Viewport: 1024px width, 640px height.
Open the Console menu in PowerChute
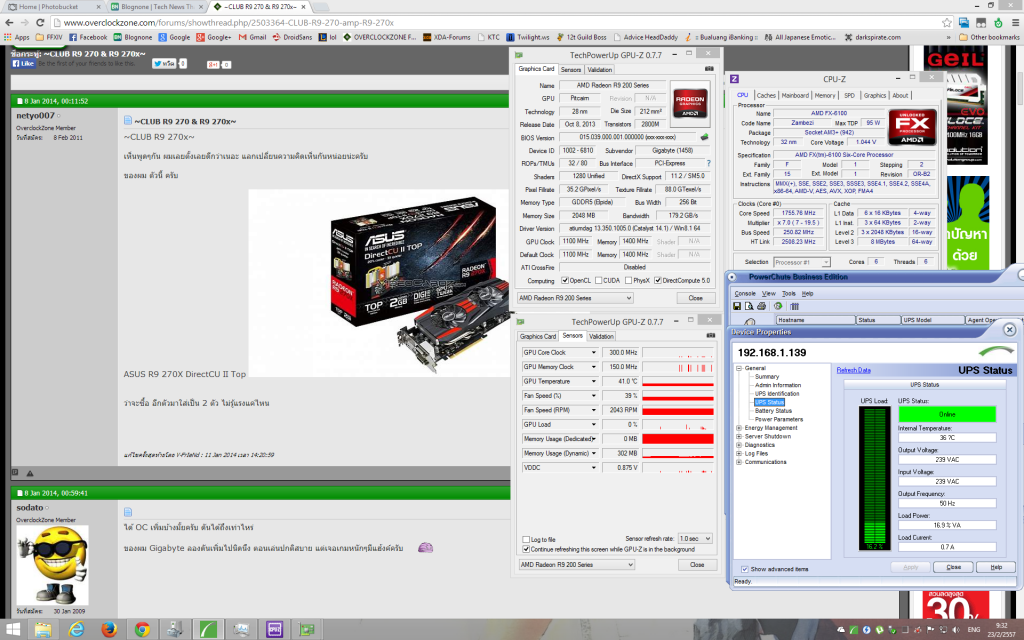(x=744, y=293)
